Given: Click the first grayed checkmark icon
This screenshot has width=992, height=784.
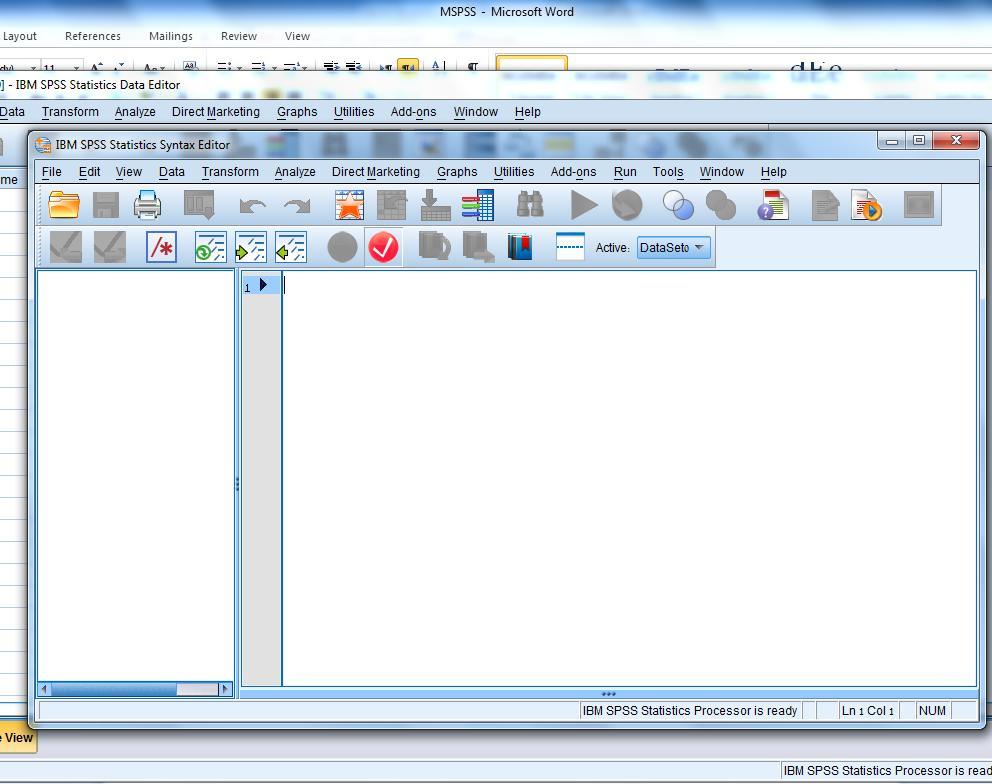Looking at the screenshot, I should pyautogui.click(x=66, y=247).
